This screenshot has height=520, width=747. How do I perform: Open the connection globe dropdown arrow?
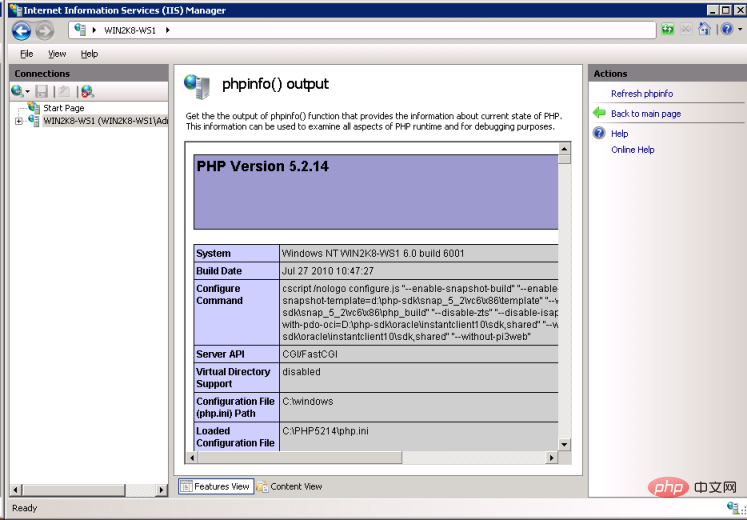coord(28,91)
